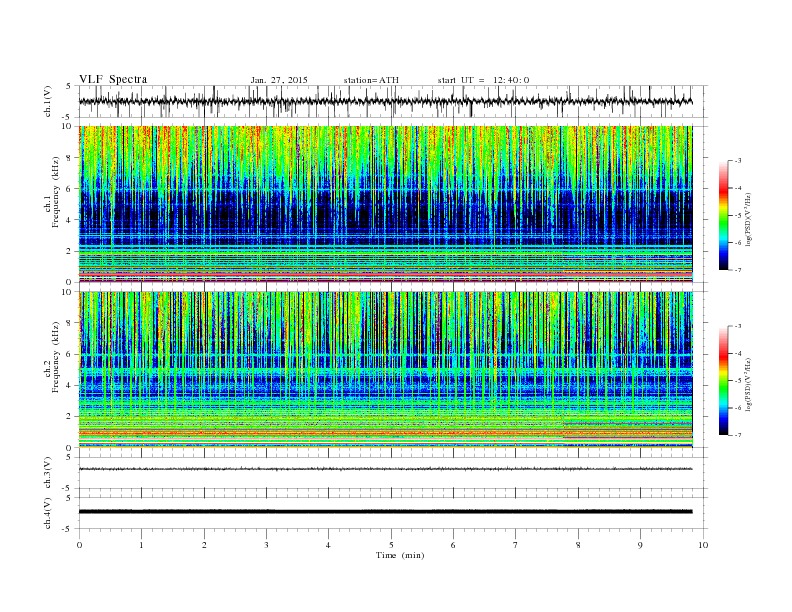Click the '5' tick on time axis

coord(391,545)
